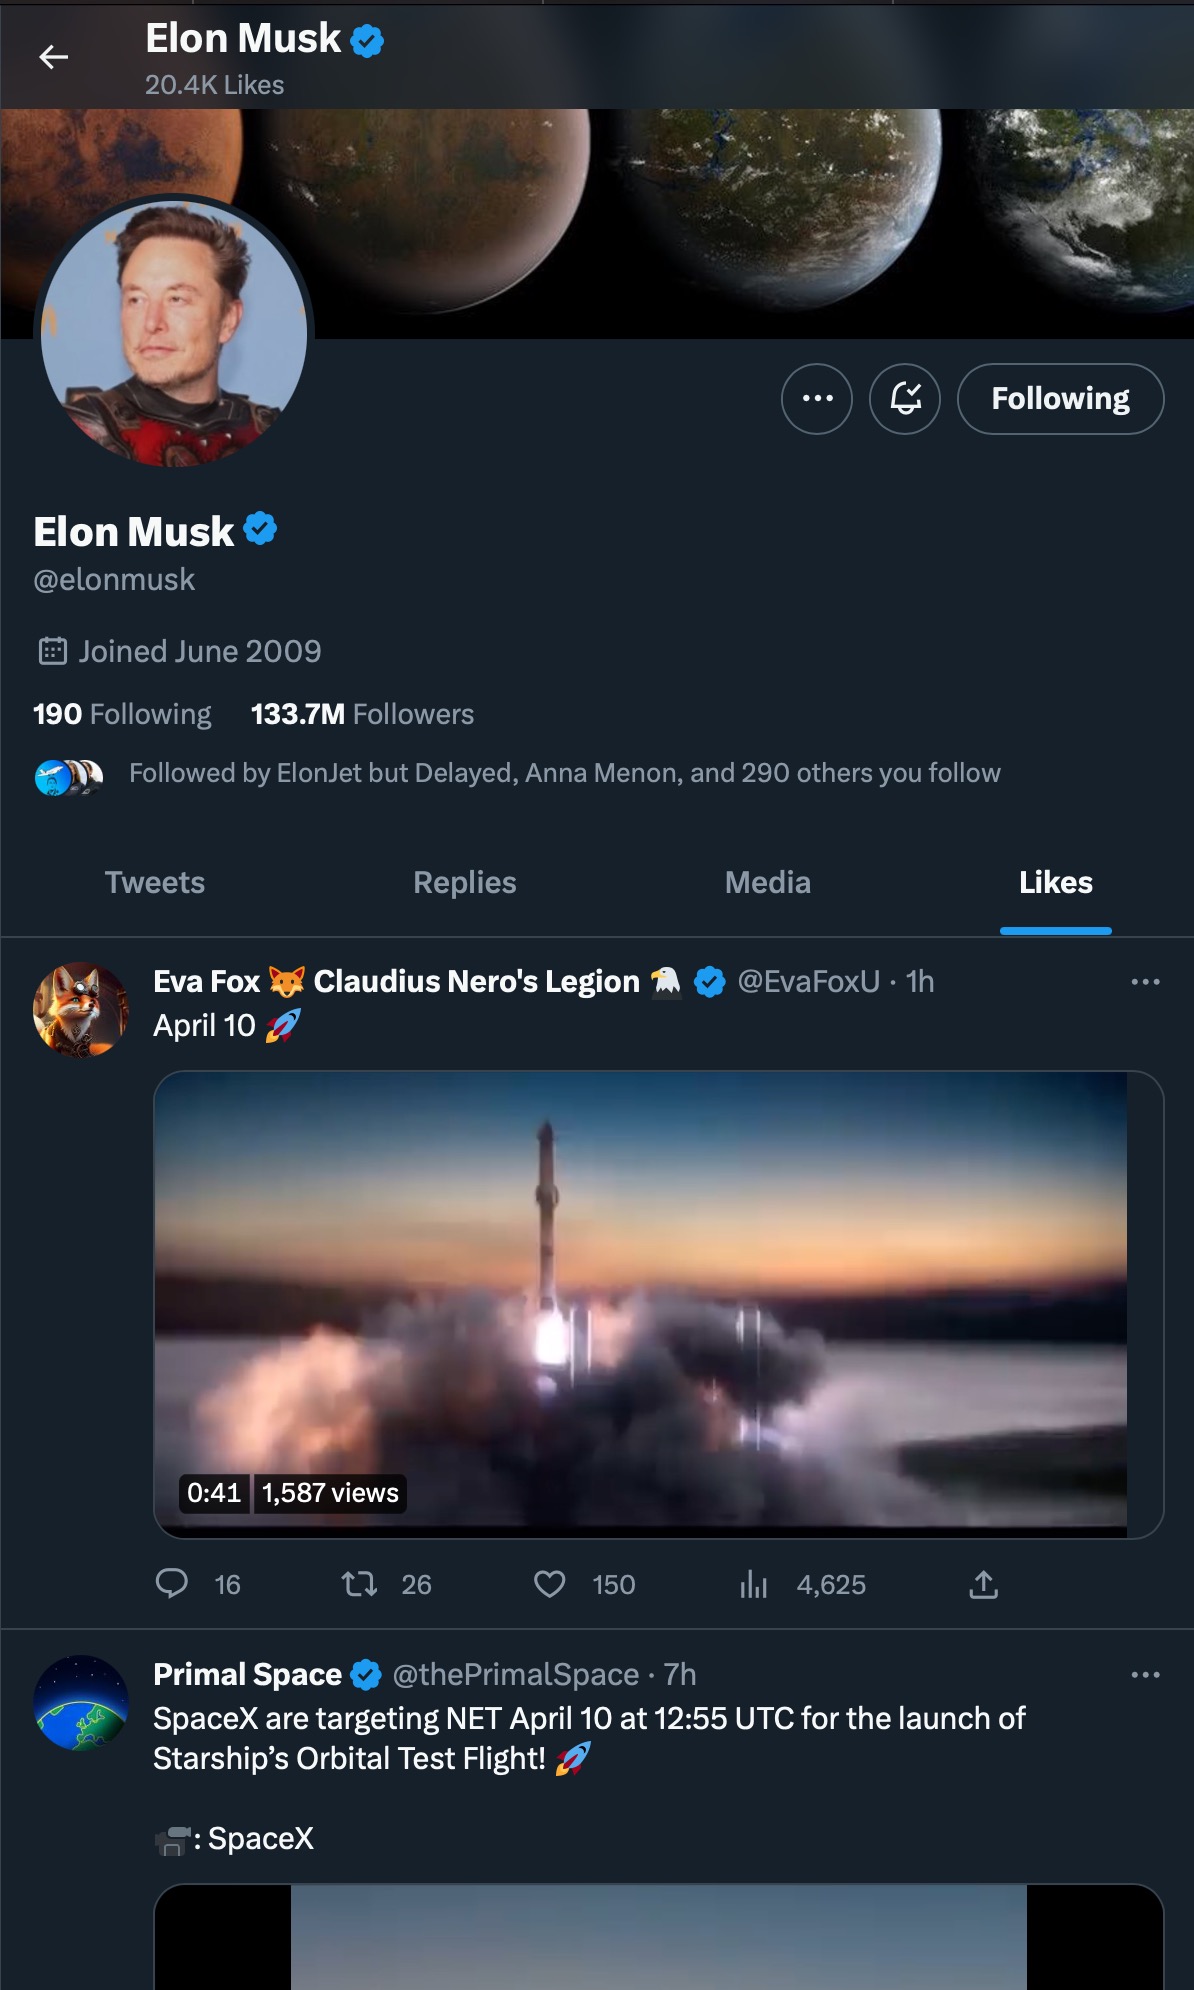Toggle notifications bell for Elon Musk
This screenshot has width=1194, height=1990.
click(x=905, y=399)
